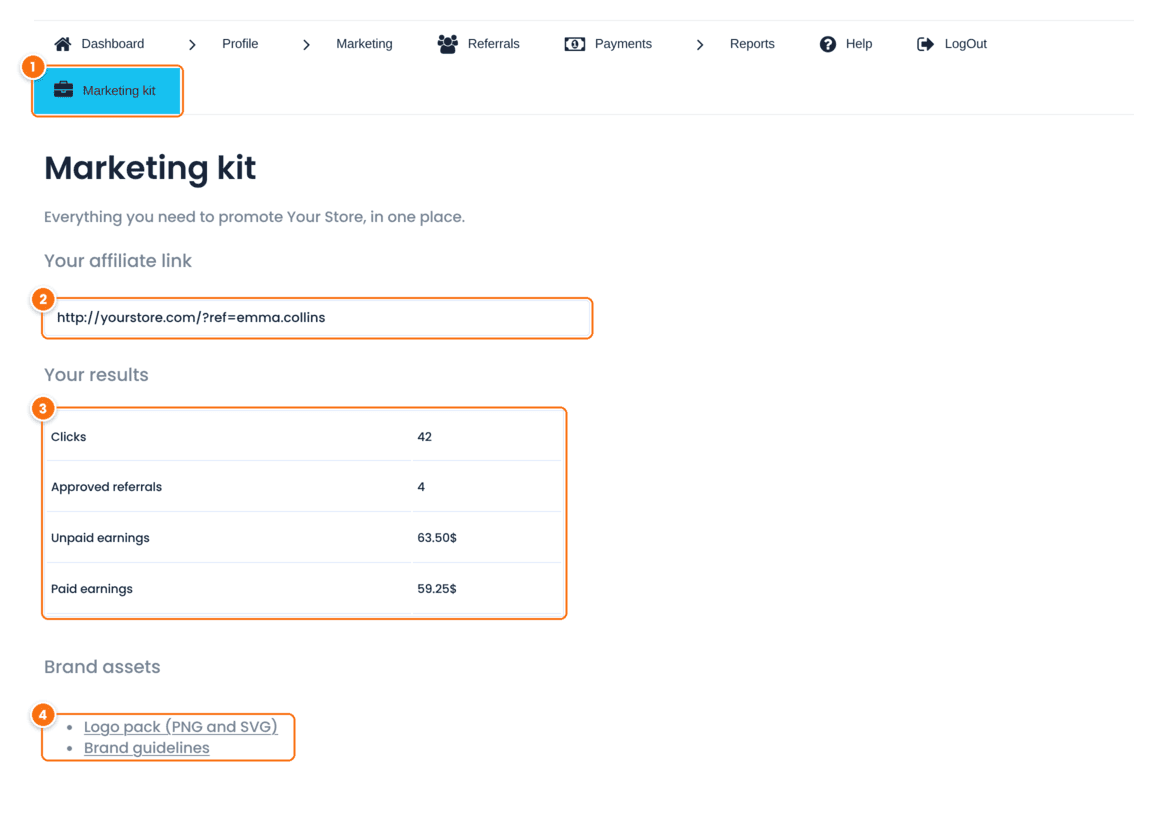The image size is (1168, 832).
Task: Click the Payments money icon
Action: [x=574, y=44]
